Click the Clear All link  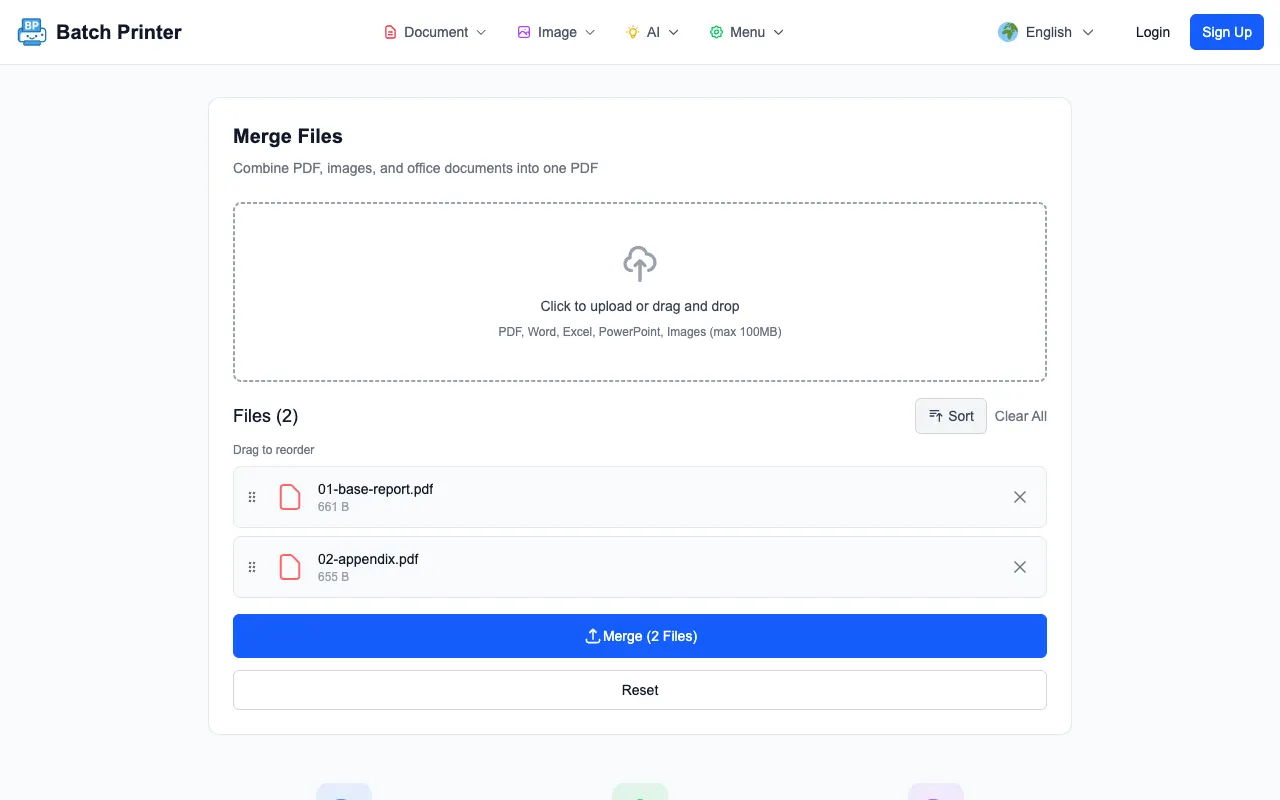[x=1021, y=416]
